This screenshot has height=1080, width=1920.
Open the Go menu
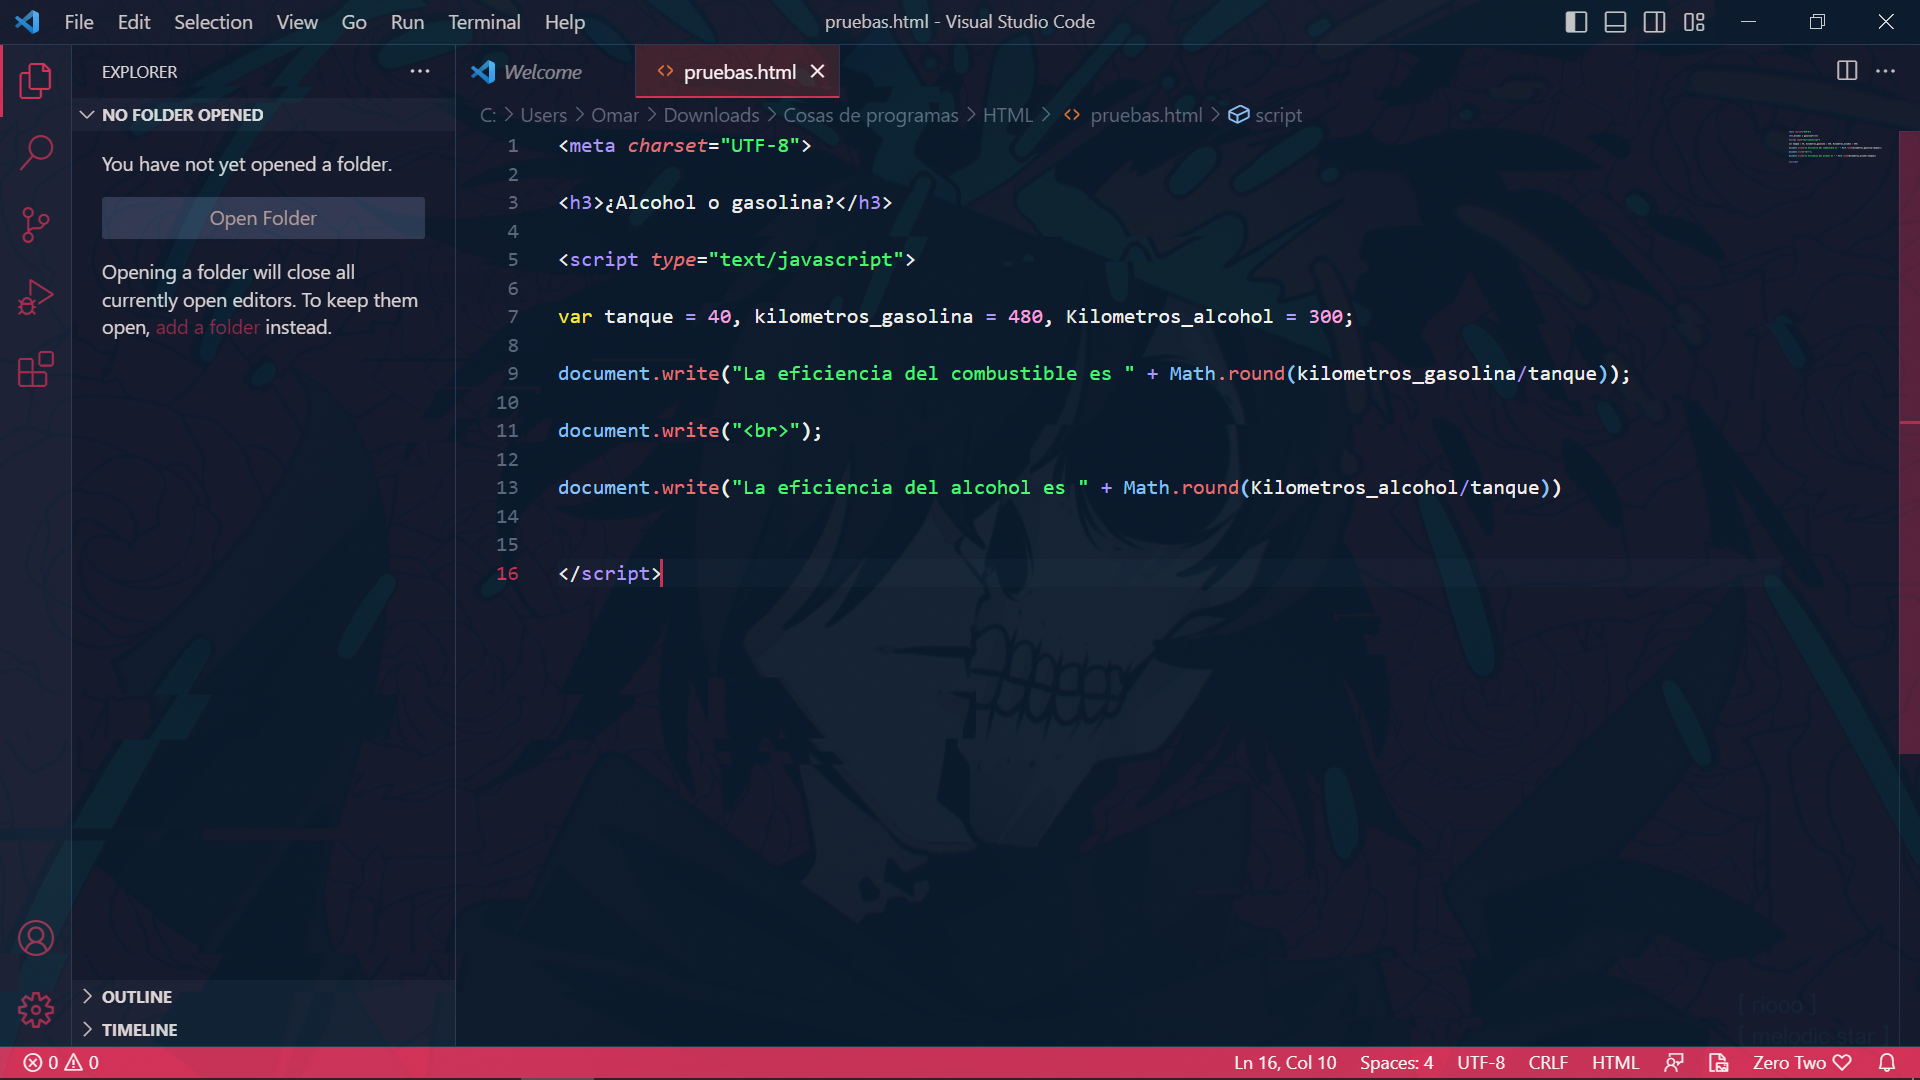354,22
